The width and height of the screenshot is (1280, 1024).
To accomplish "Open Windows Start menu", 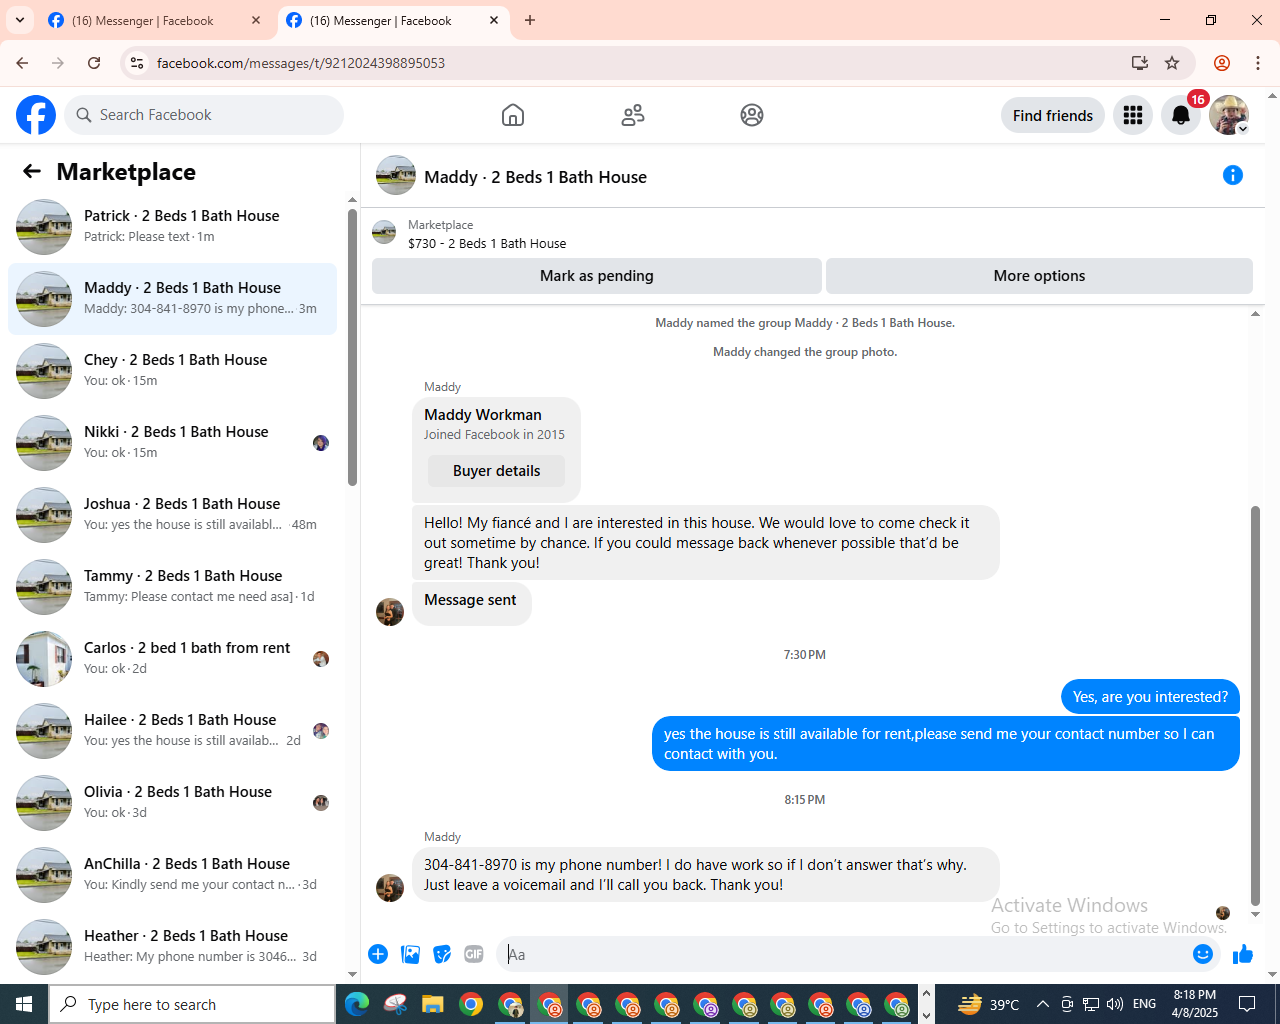I will (24, 1004).
